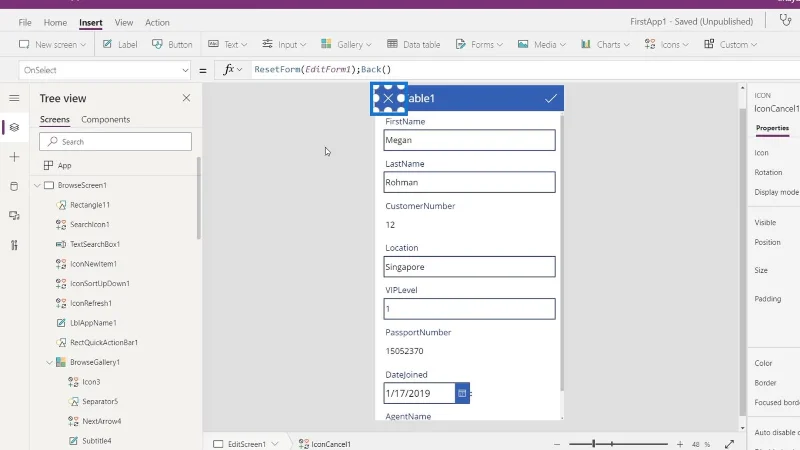Image resolution: width=800 pixels, height=450 pixels.
Task: Click the LastName field with Rohman
Action: click(469, 182)
